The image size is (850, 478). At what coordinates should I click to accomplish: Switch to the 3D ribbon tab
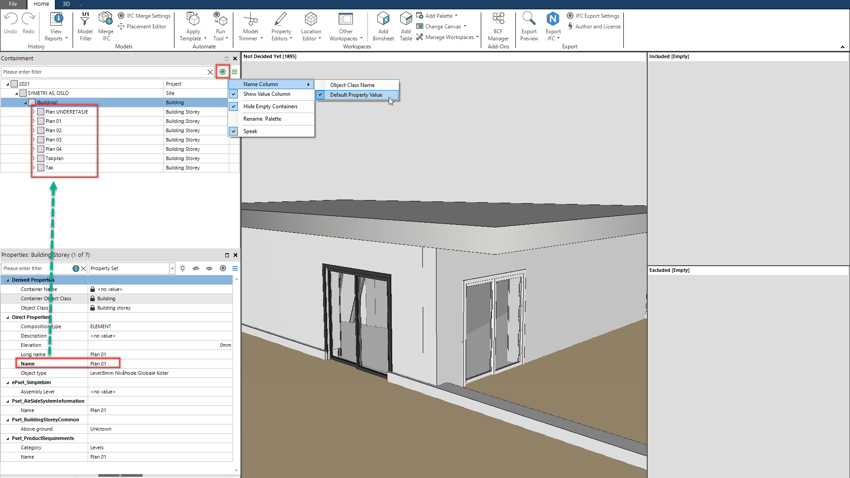tap(66, 4)
